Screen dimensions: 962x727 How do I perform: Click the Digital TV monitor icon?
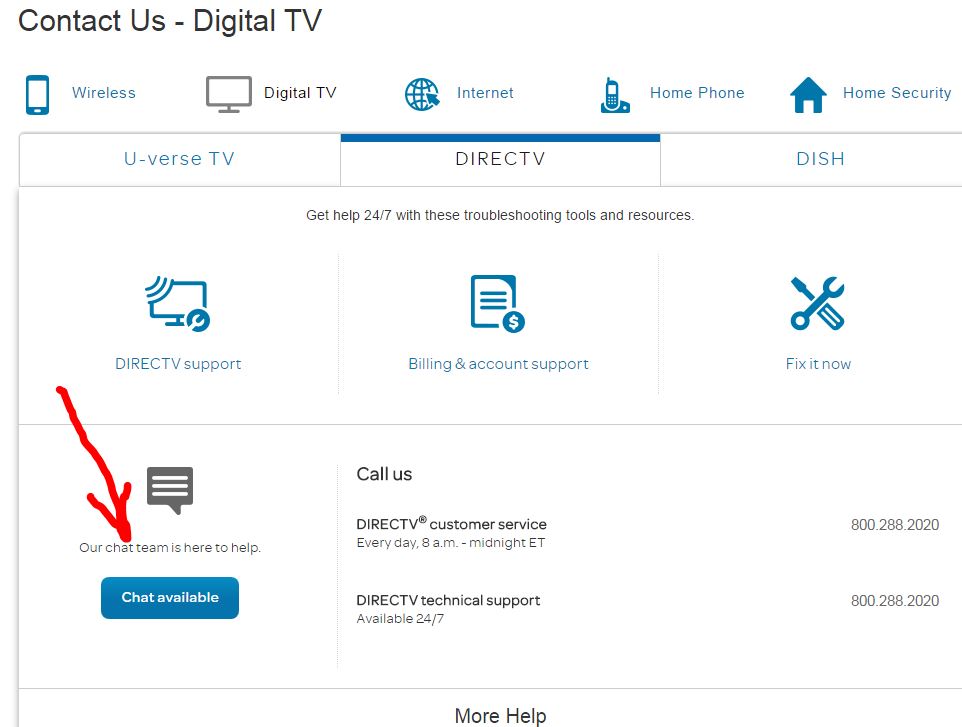click(228, 94)
